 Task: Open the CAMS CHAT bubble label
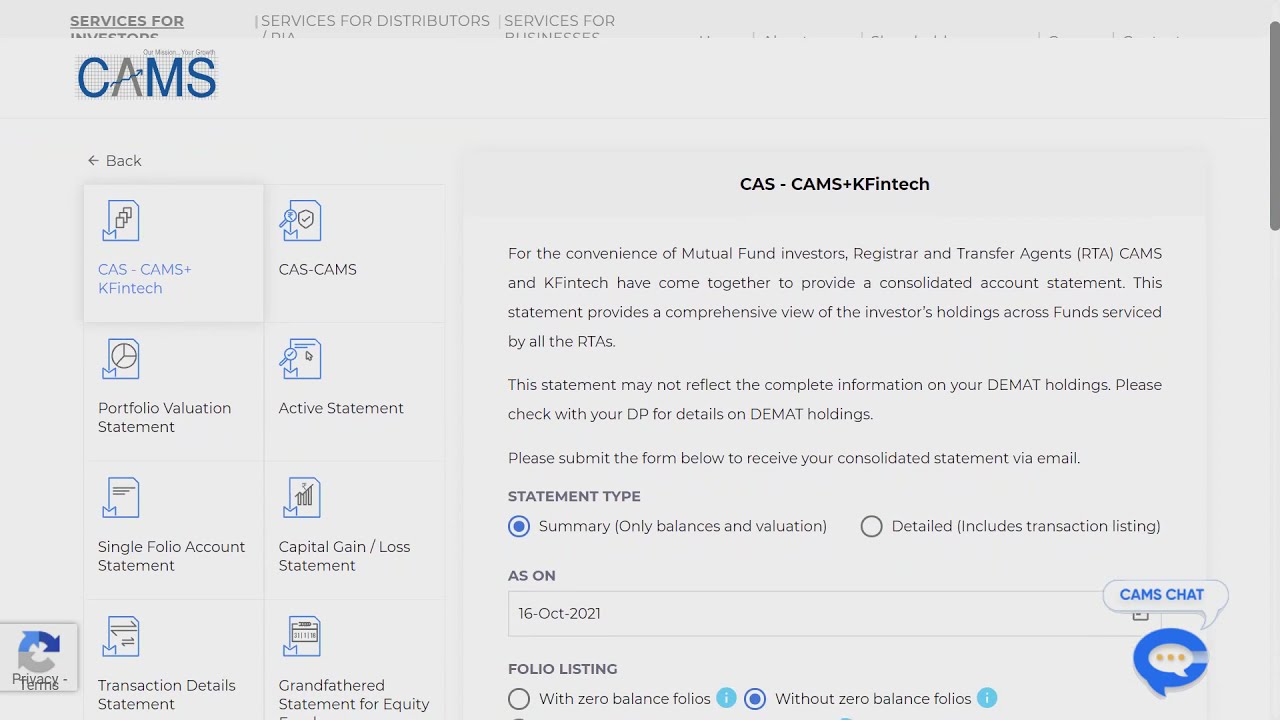[x=1162, y=594]
